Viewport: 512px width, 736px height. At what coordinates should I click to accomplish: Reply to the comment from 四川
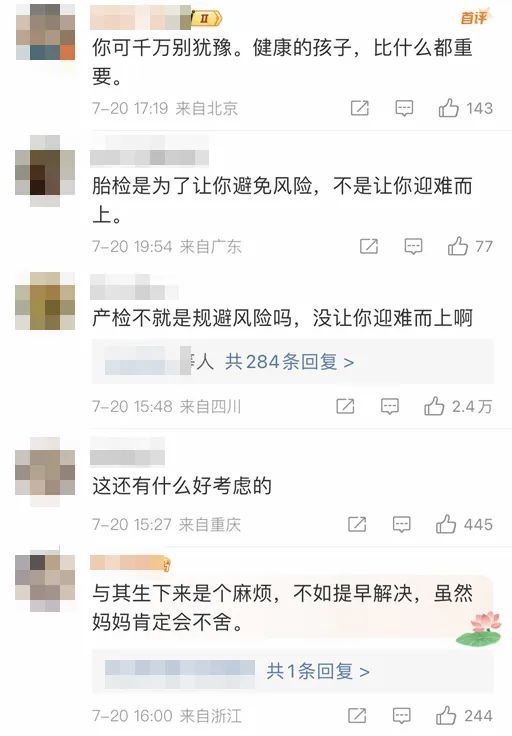point(390,406)
